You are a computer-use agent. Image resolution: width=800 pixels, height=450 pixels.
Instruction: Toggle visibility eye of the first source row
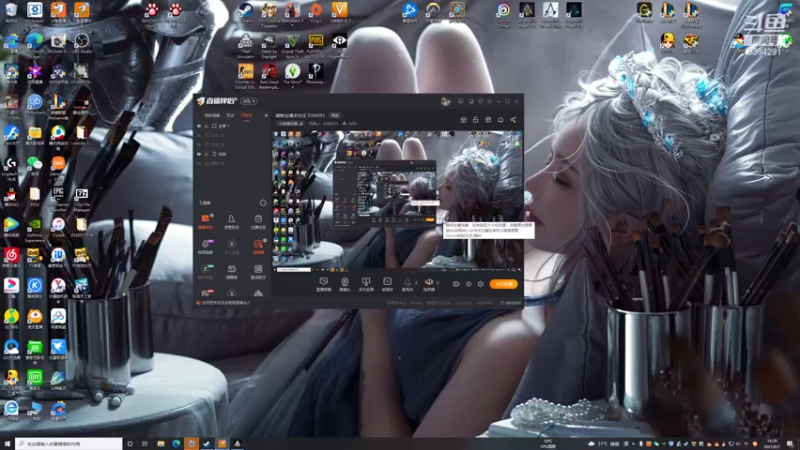click(199, 126)
